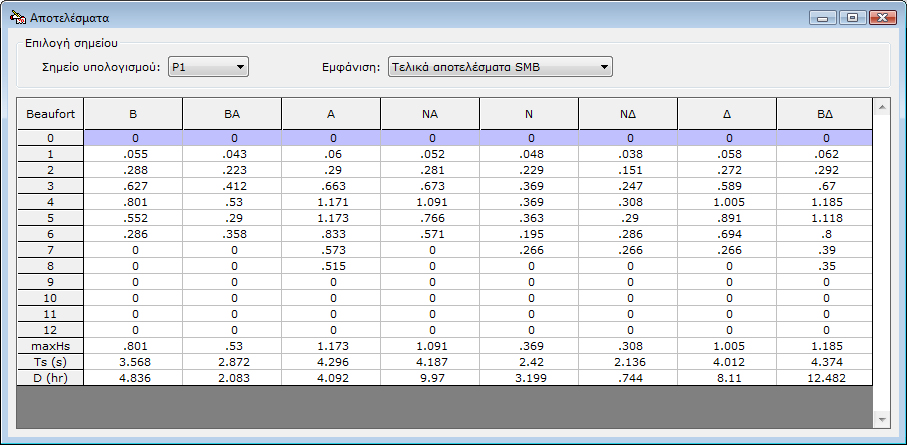The width and height of the screenshot is (907, 445).
Task: Maximize the Αποτελέσματα window
Action: coord(852,17)
